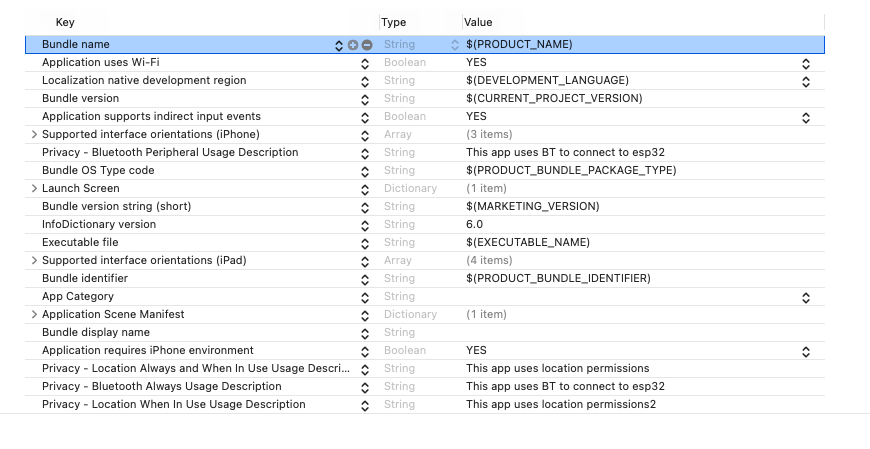Screen dimensions: 870x449
Task: Expand the Launch Screen dictionary
Action: (34, 188)
